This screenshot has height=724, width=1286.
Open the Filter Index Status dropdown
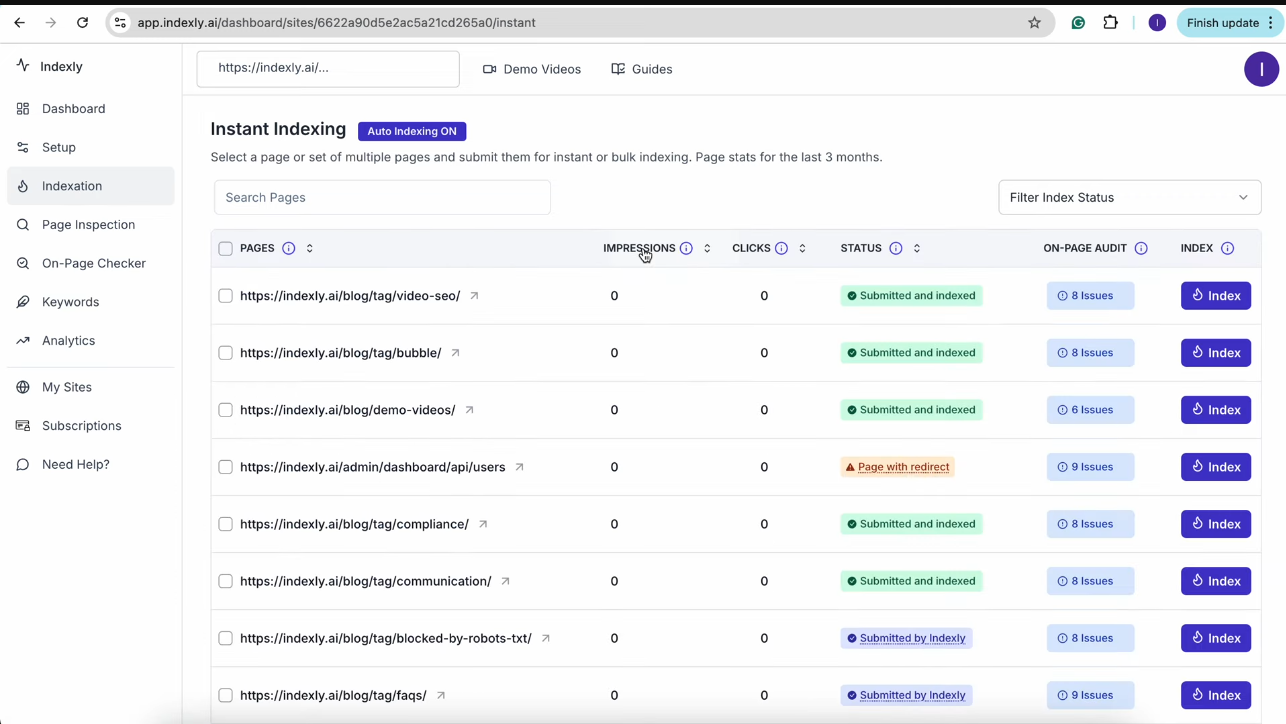(x=1129, y=197)
